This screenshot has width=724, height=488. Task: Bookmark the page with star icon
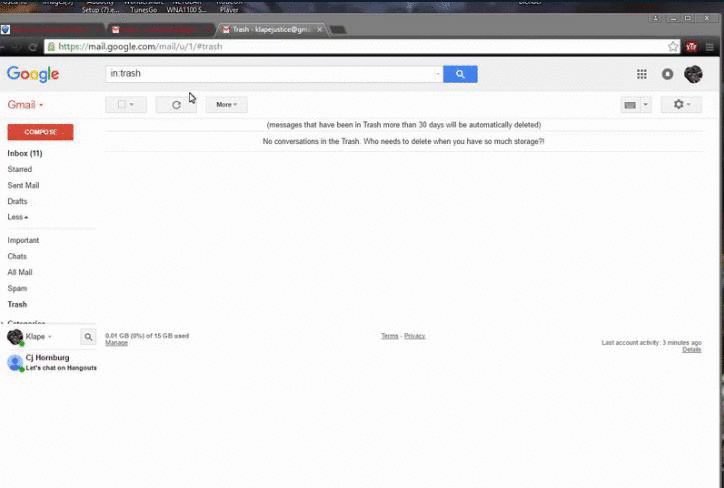tap(673, 47)
